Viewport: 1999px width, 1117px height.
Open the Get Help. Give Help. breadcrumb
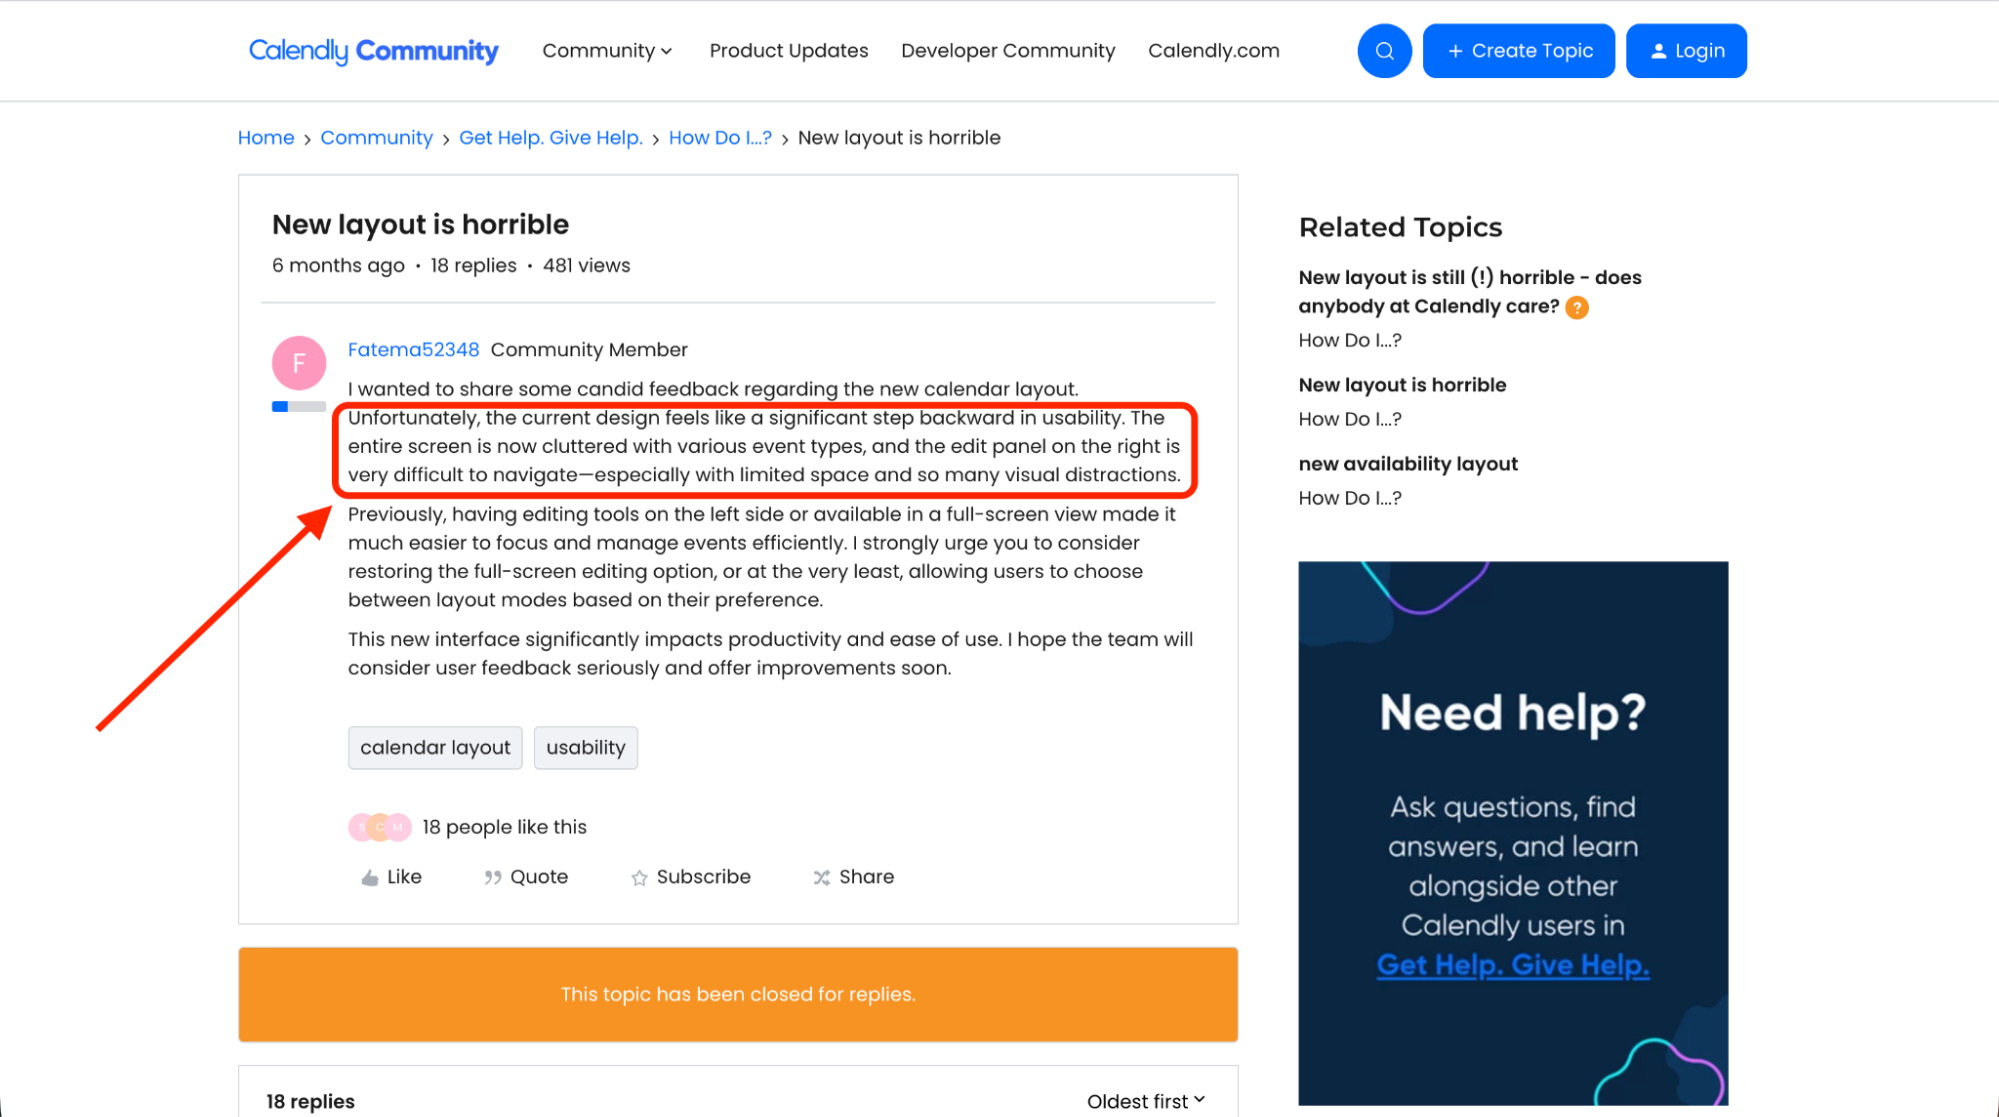pyautogui.click(x=550, y=138)
